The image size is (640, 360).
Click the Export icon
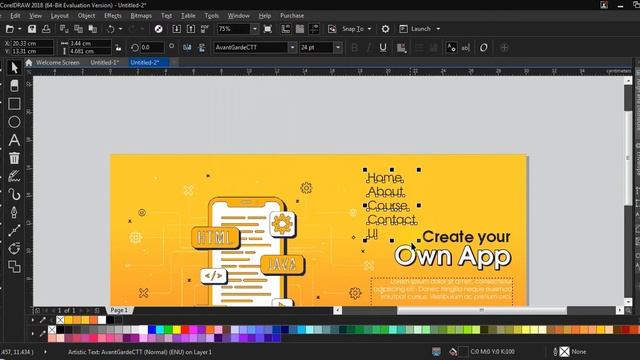[x=191, y=29]
